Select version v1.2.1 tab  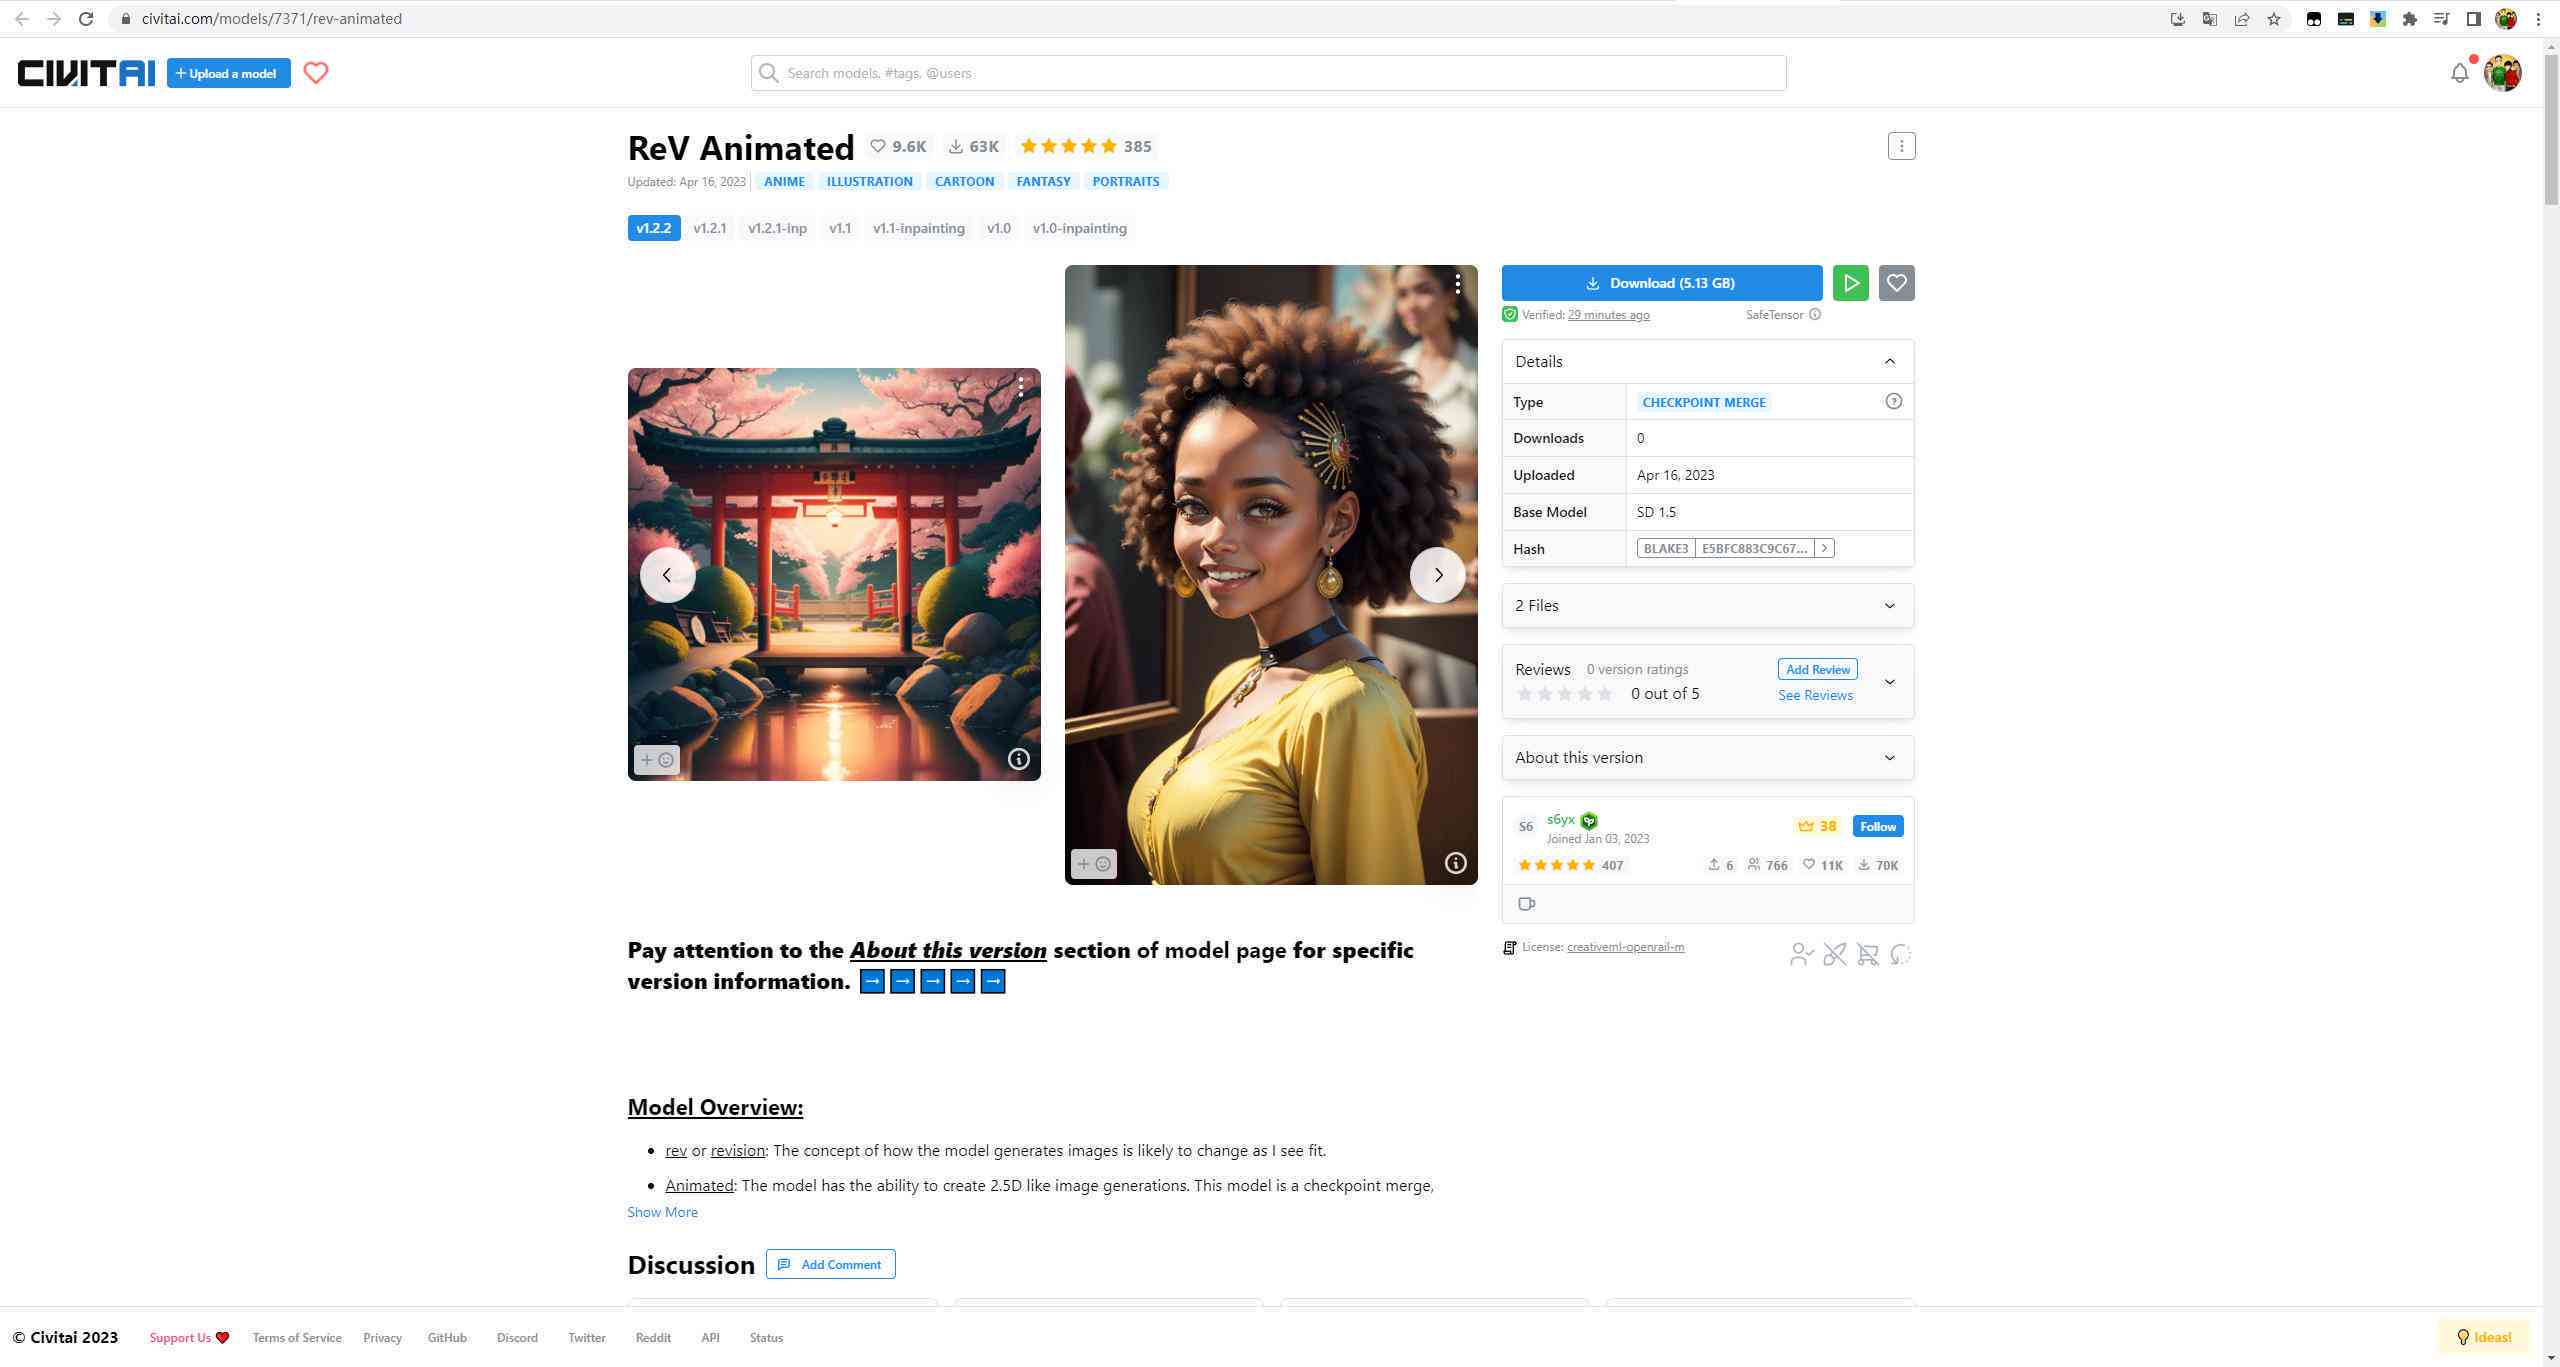coord(709,228)
